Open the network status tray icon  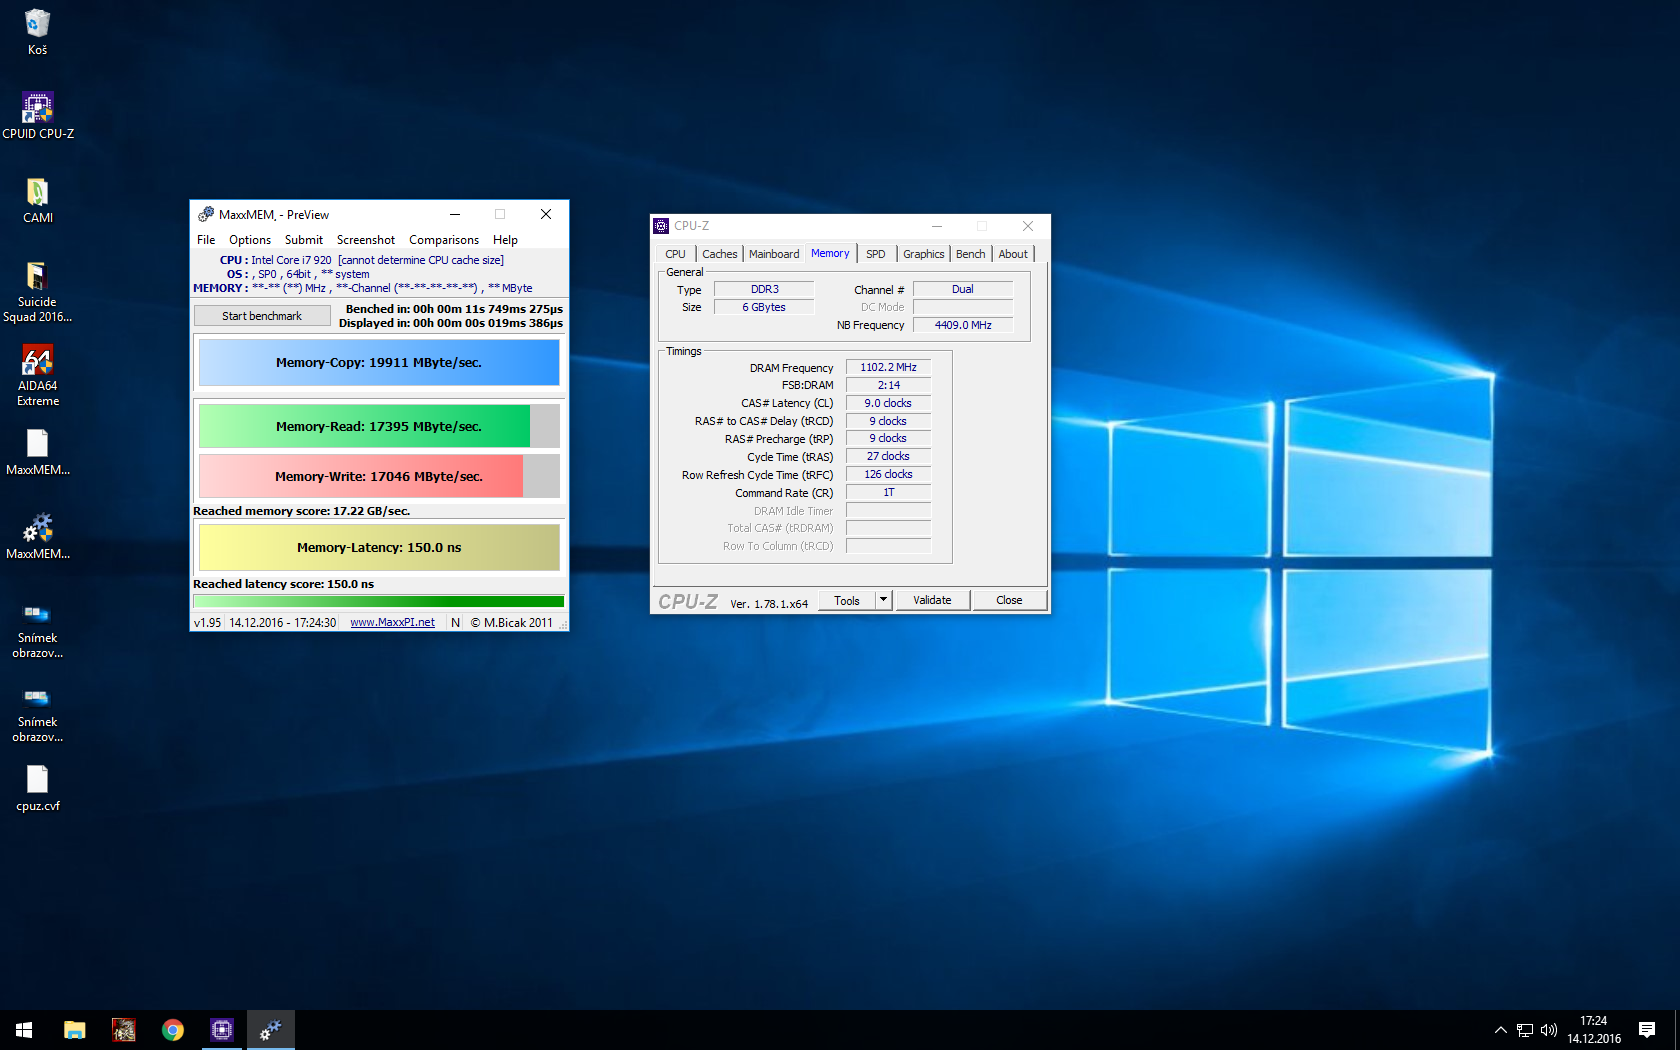tap(1525, 1030)
